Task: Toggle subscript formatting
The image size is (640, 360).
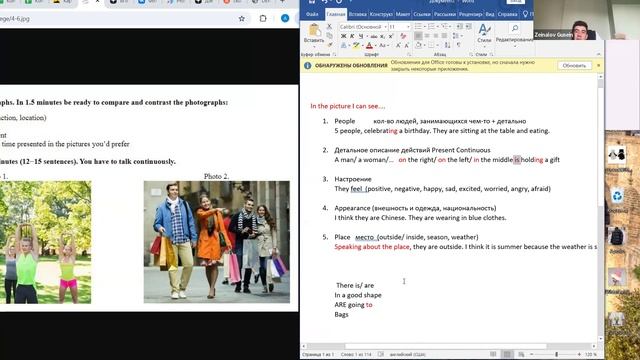Action: (382, 36)
